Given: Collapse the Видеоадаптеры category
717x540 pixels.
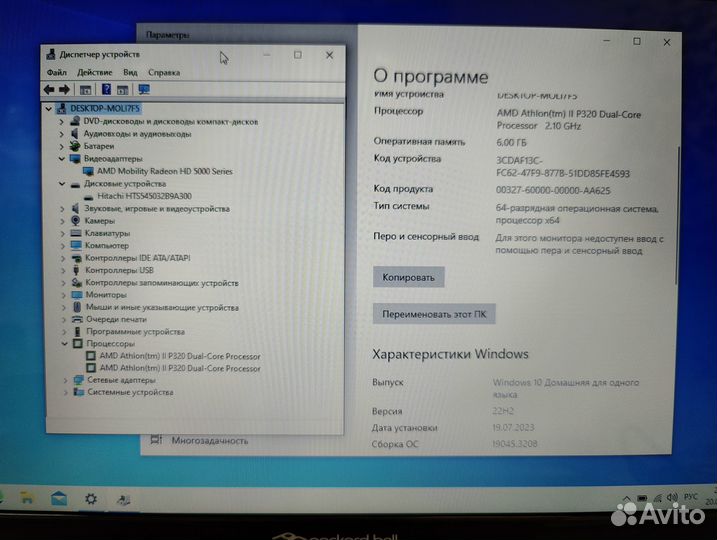Looking at the screenshot, I should 62,159.
